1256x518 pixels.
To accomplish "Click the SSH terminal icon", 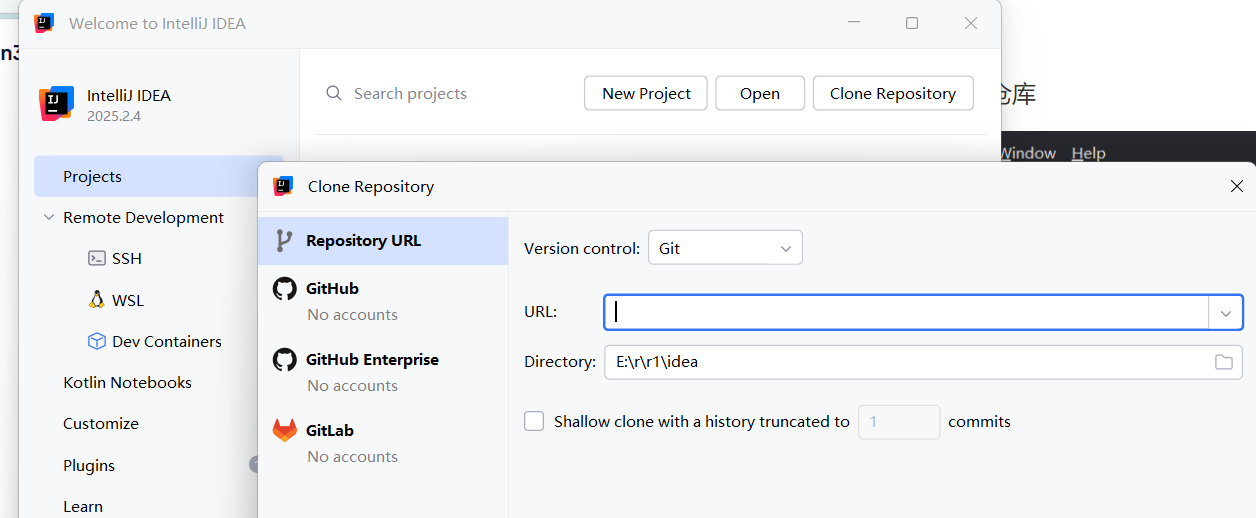I will [97, 258].
